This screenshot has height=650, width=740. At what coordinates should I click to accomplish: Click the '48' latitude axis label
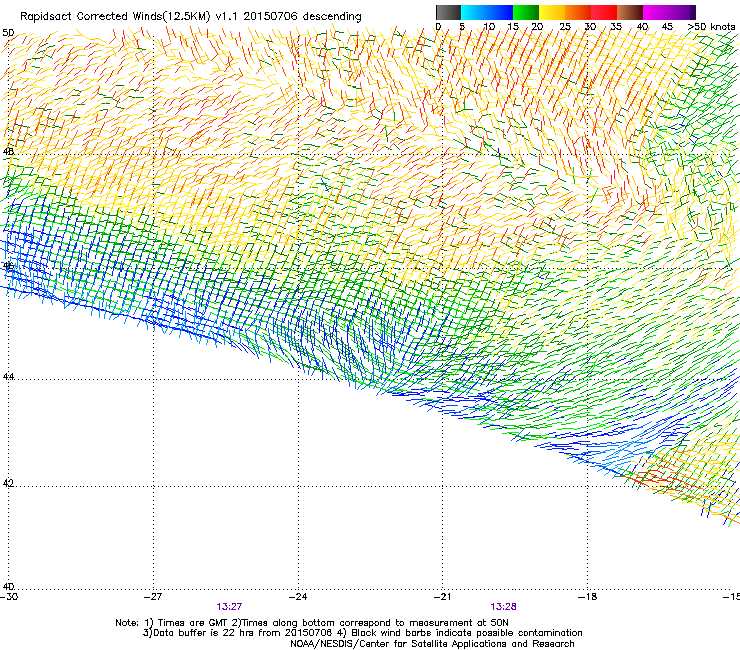click(x=8, y=151)
